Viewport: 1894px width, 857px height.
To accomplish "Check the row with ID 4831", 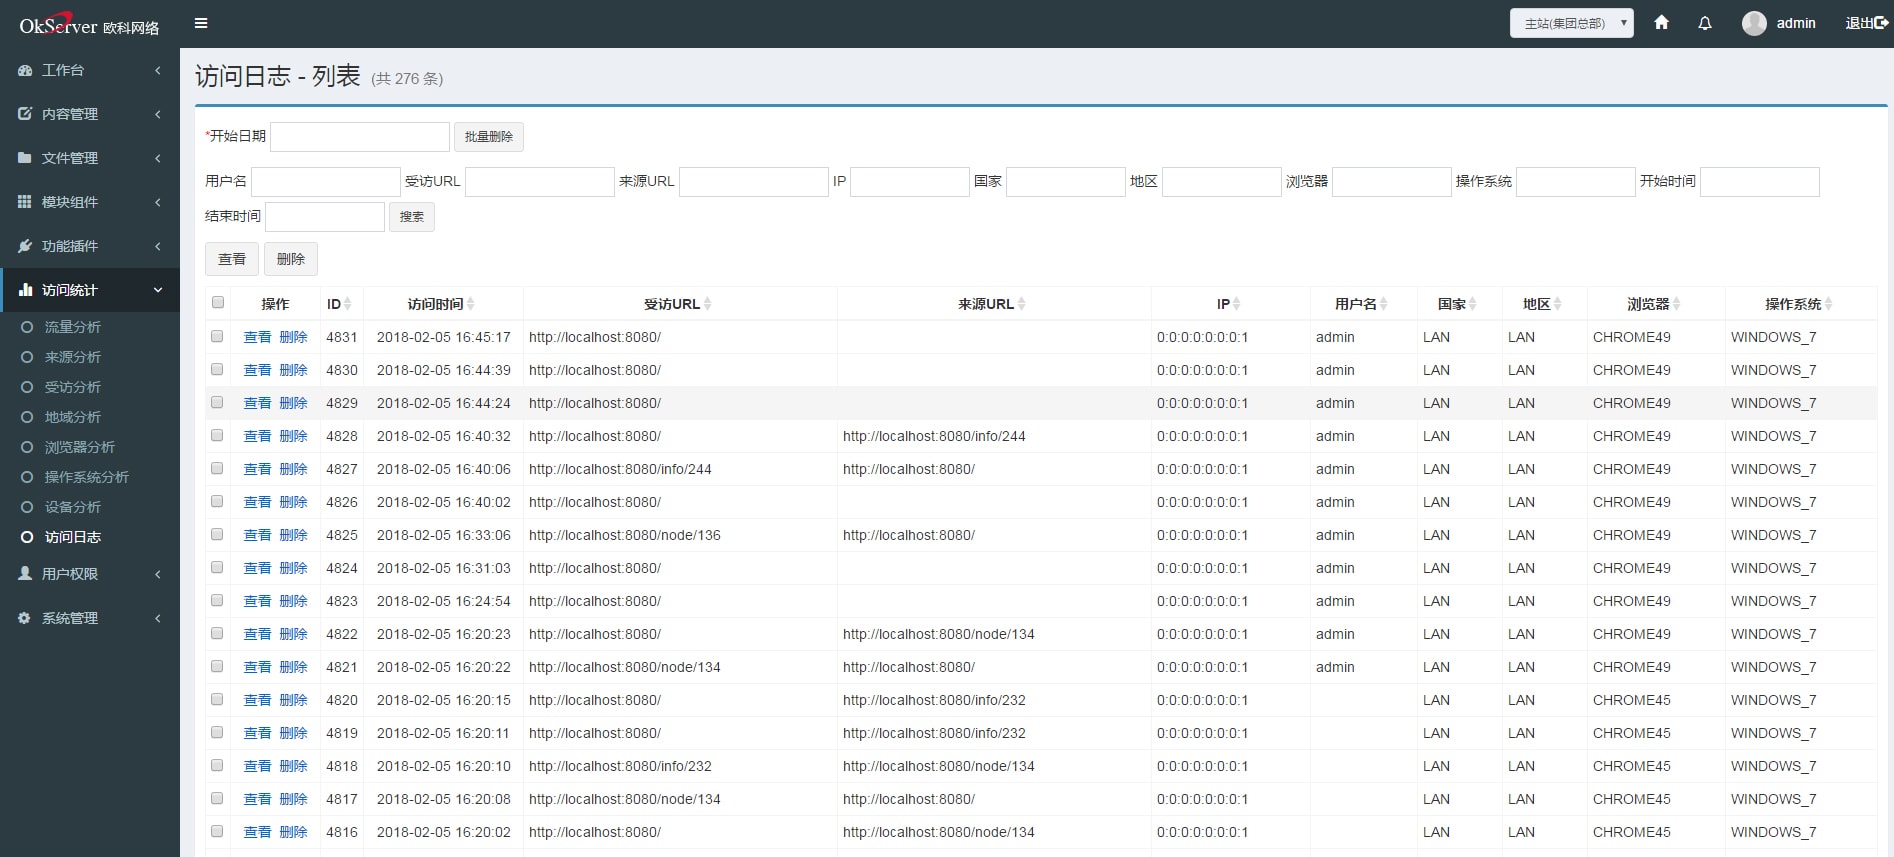I will tap(217, 336).
